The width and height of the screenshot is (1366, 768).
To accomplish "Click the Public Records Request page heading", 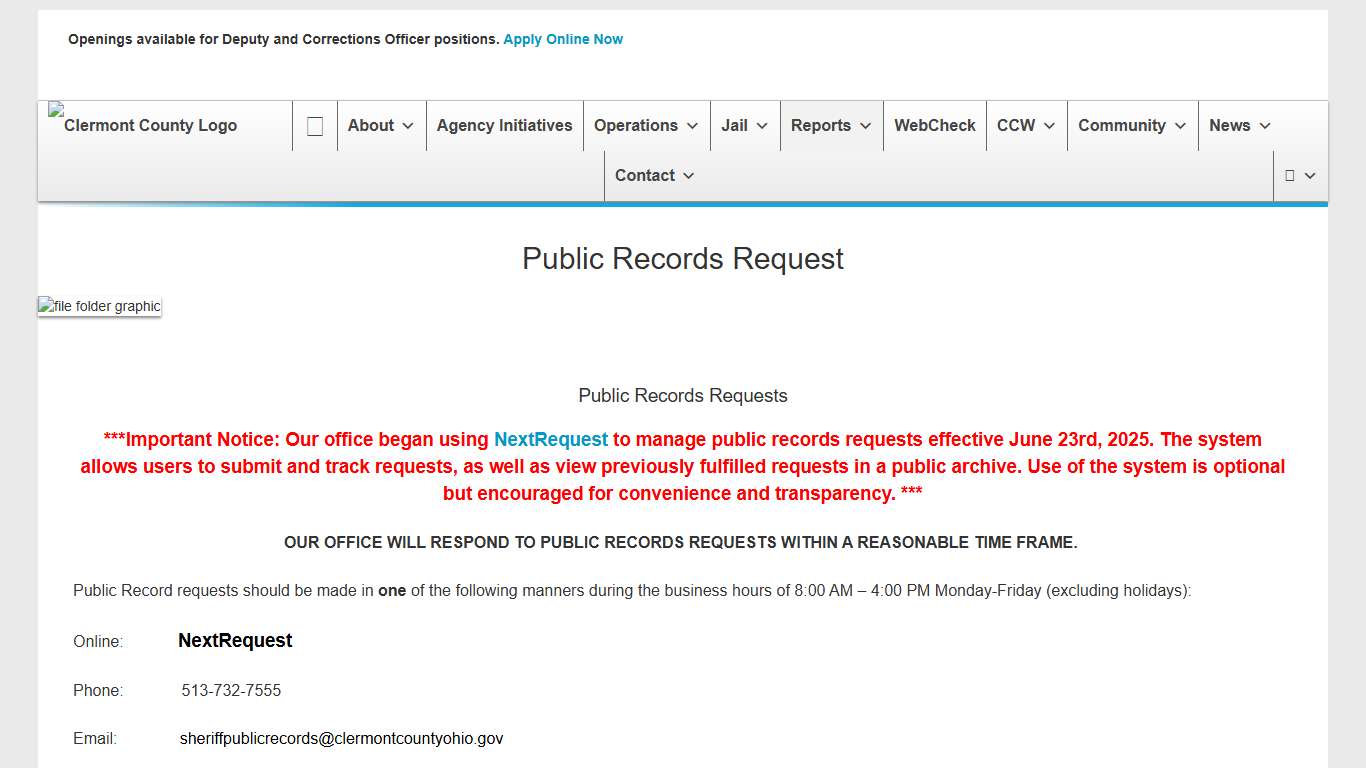I will pos(683,258).
